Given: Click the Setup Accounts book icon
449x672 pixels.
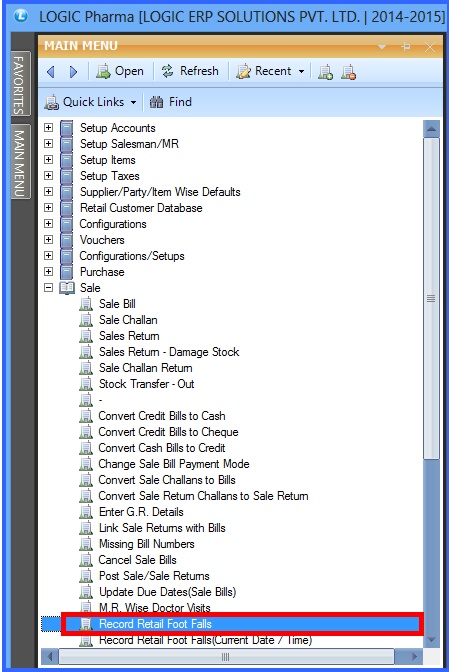Looking at the screenshot, I should coord(66,128).
